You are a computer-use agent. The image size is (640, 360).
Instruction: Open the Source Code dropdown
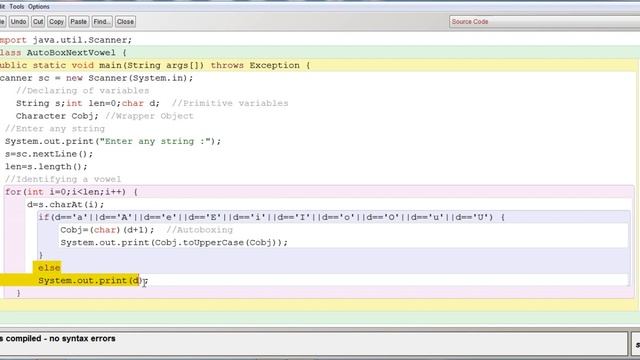coord(544,22)
